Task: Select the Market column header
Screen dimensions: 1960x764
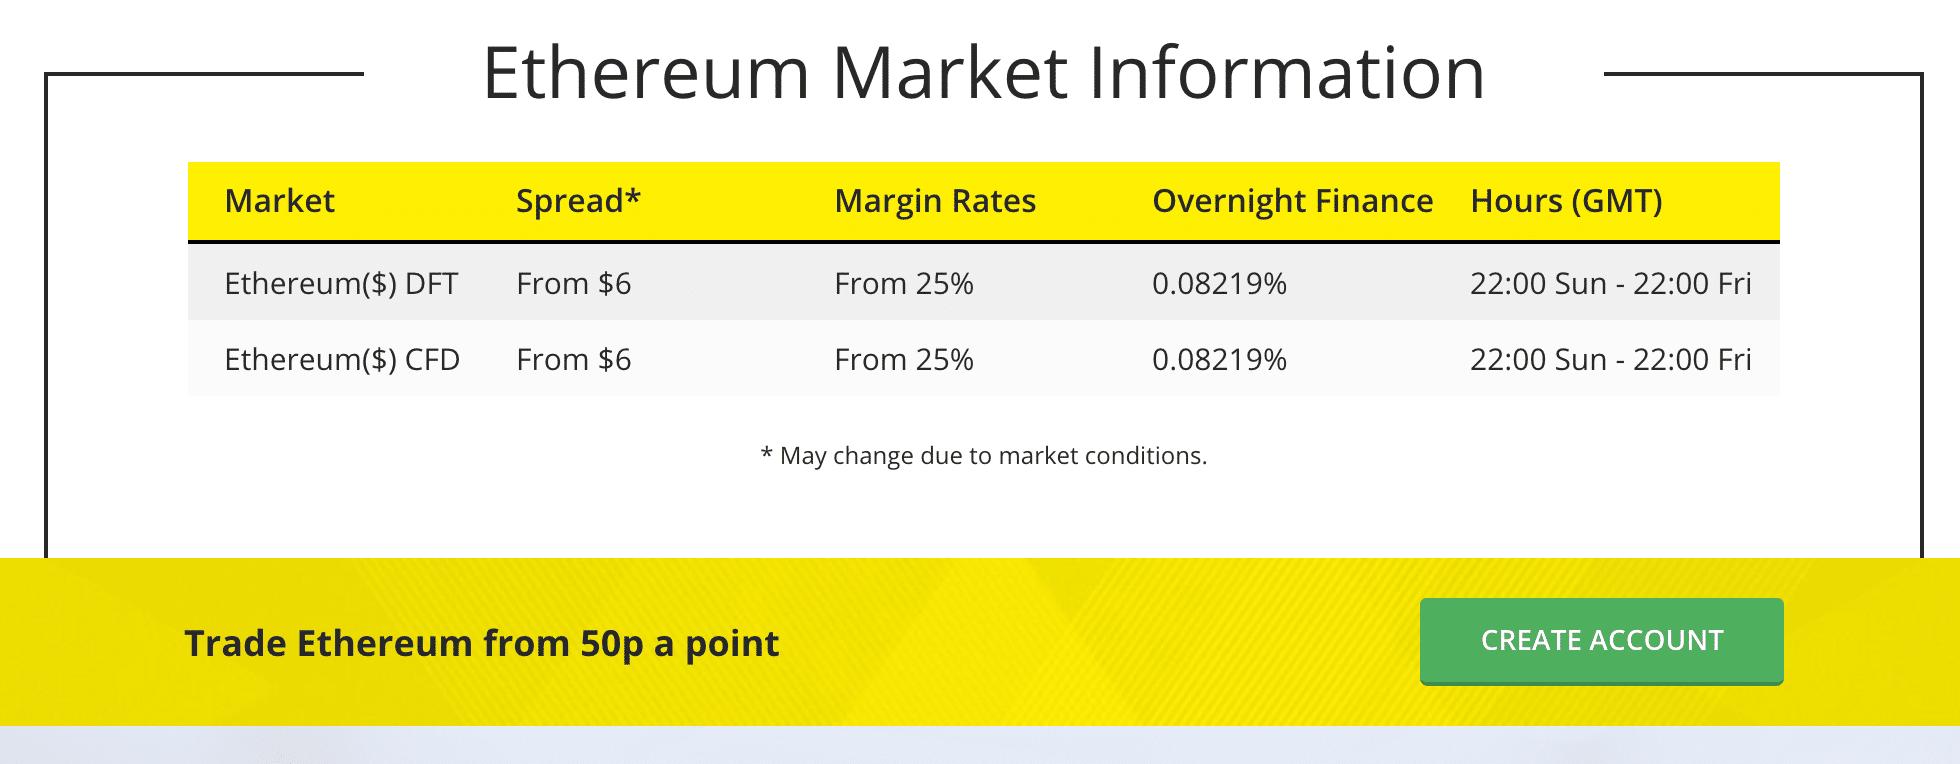Action: 280,201
